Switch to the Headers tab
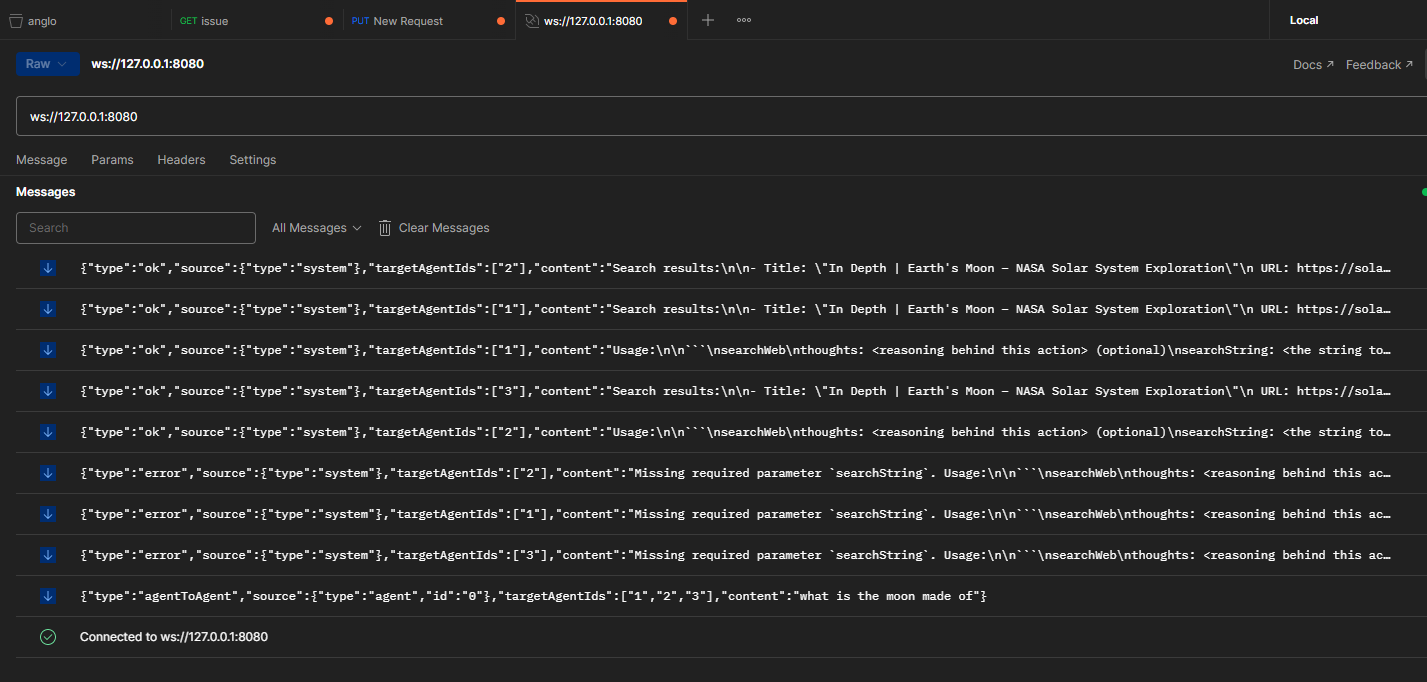 pyautogui.click(x=181, y=160)
